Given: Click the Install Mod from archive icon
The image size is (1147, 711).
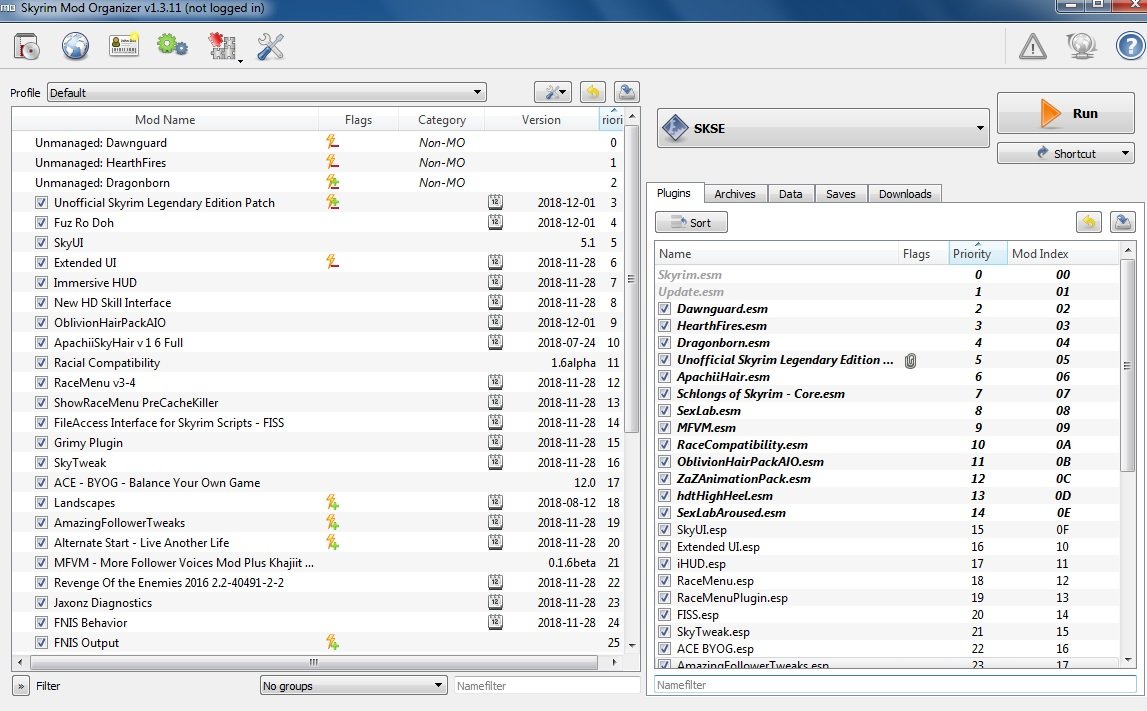Looking at the screenshot, I should [x=26, y=46].
